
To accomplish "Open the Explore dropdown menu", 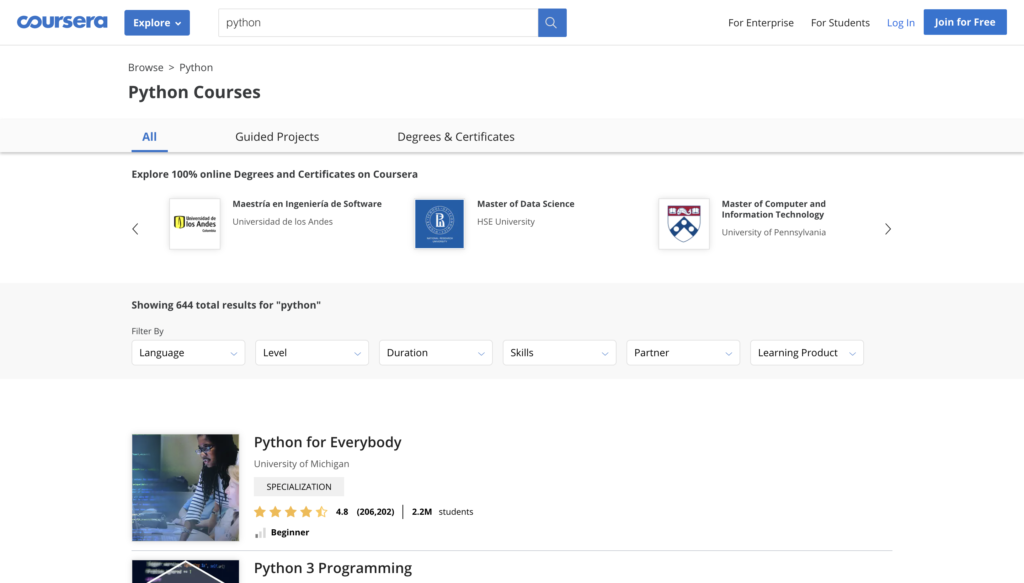I will [157, 23].
